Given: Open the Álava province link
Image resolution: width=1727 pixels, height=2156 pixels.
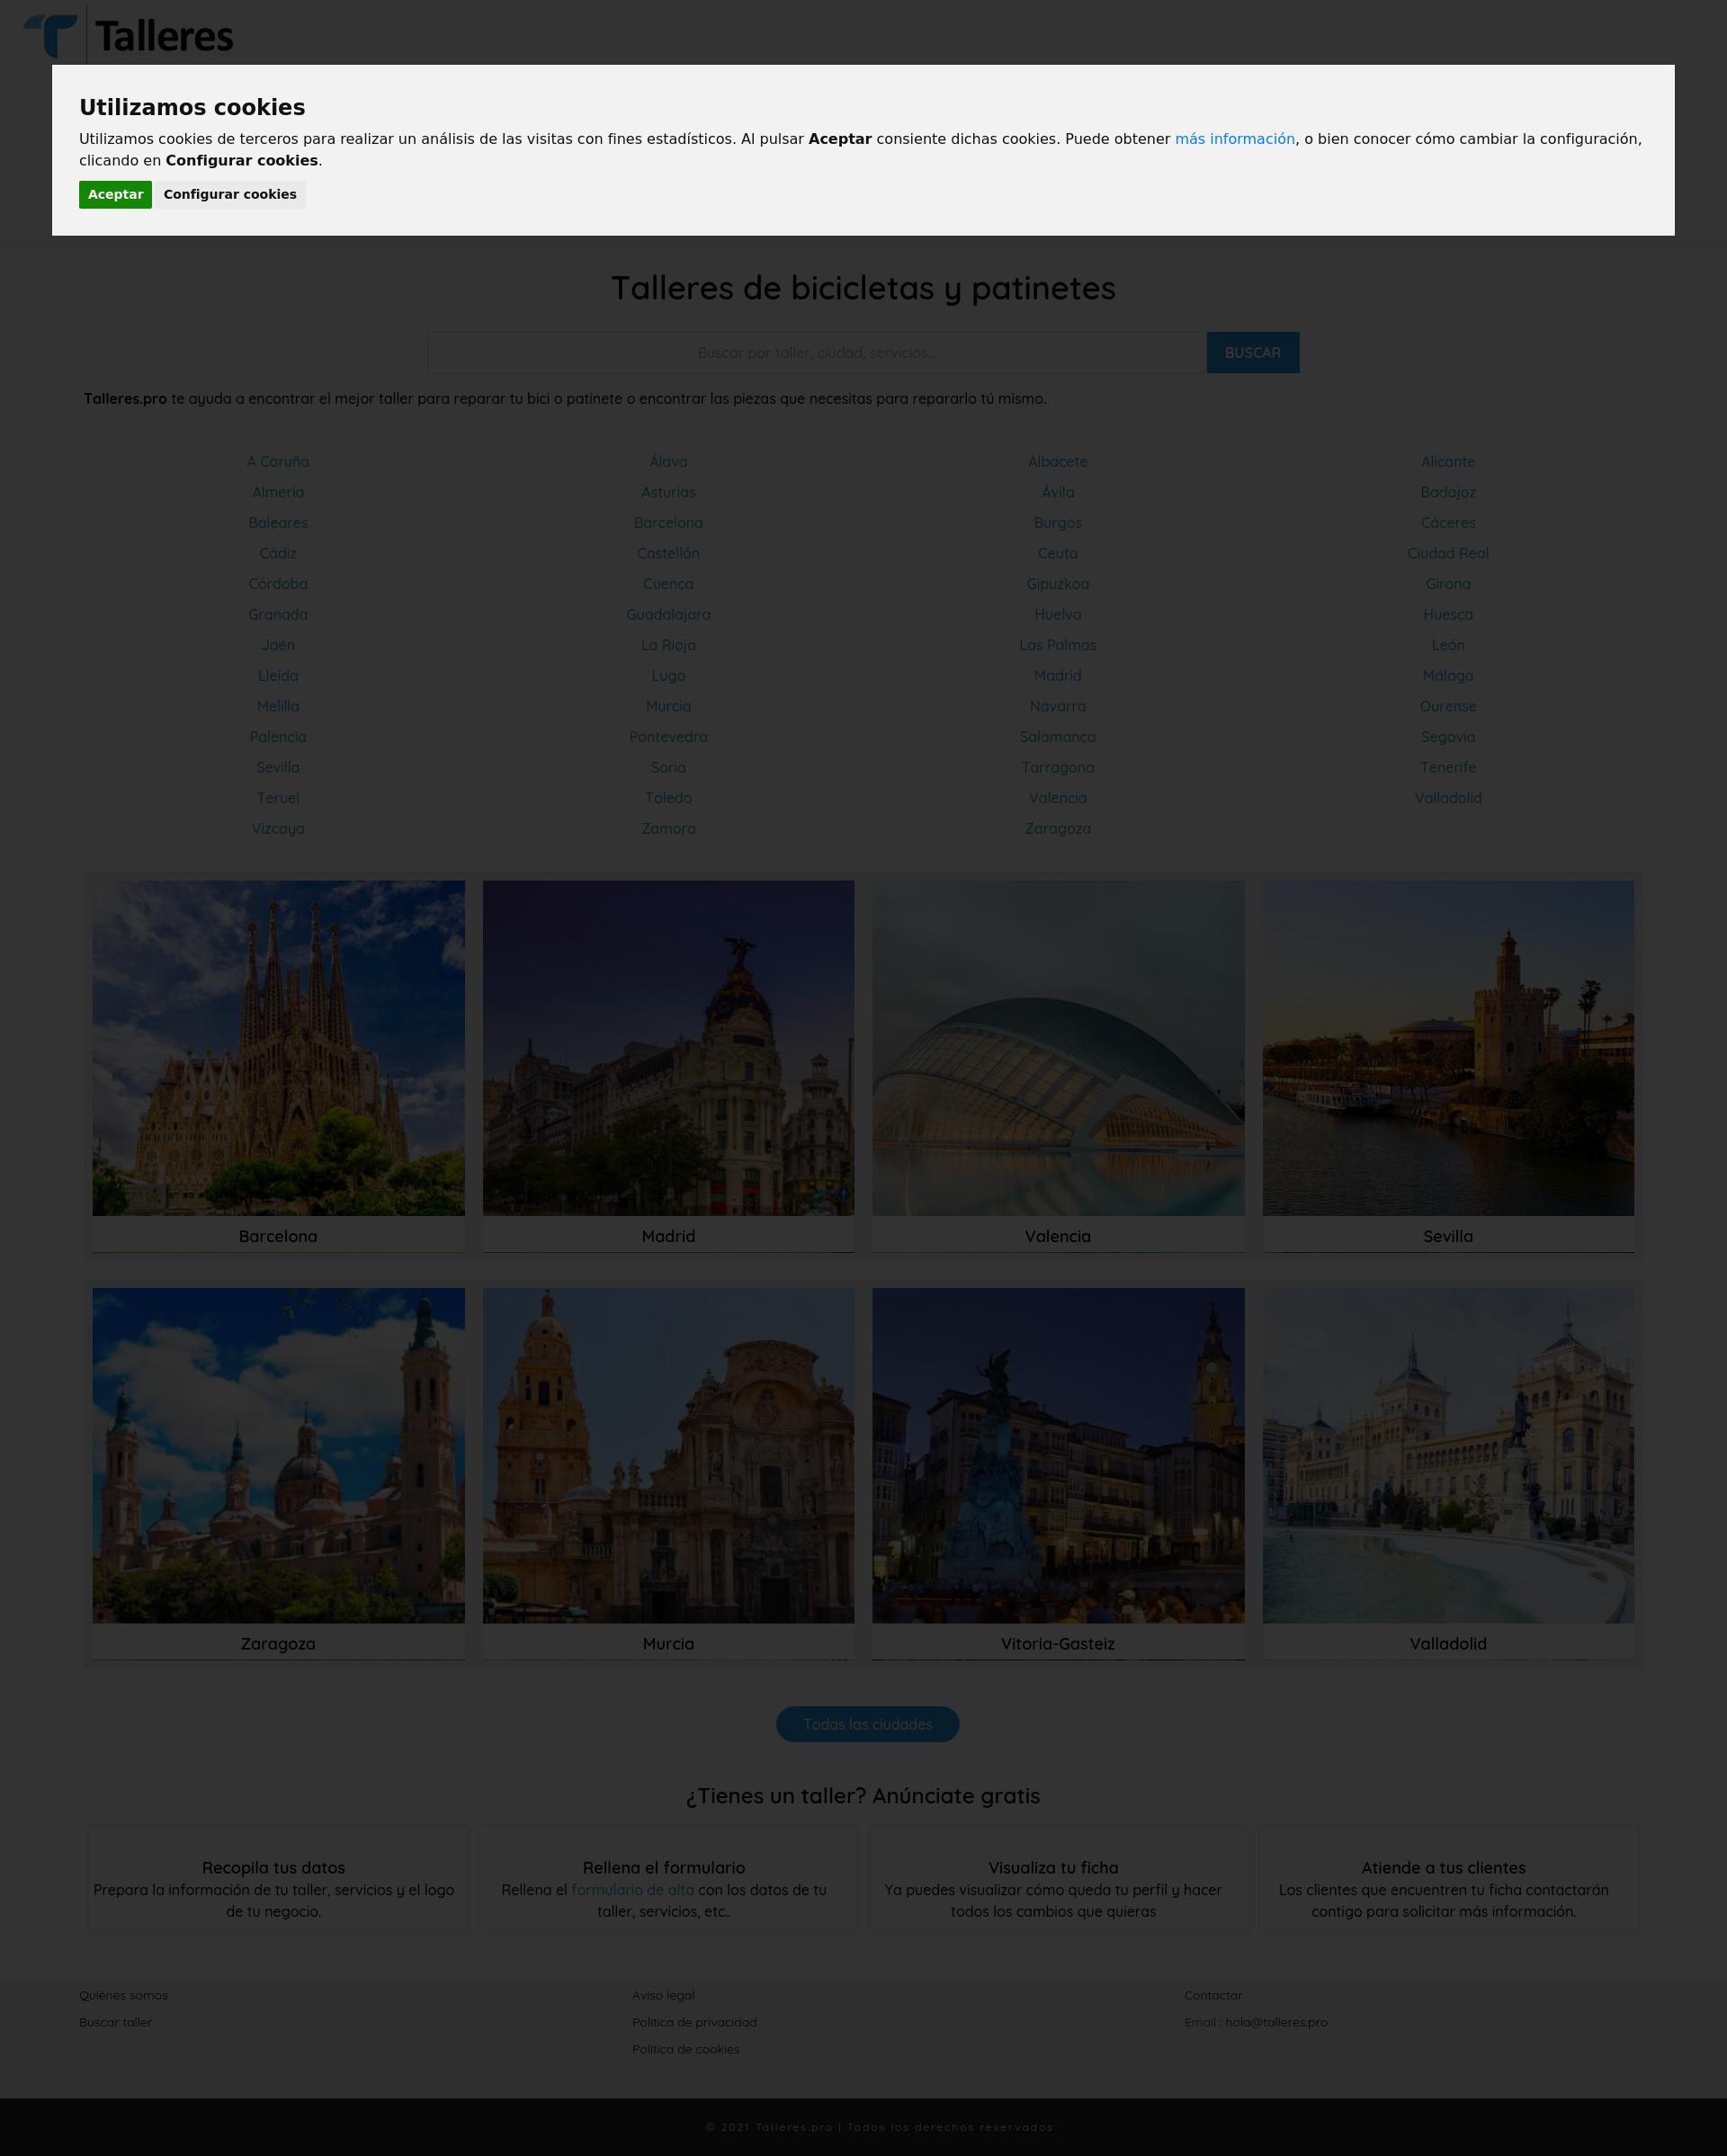Looking at the screenshot, I should pyautogui.click(x=668, y=462).
